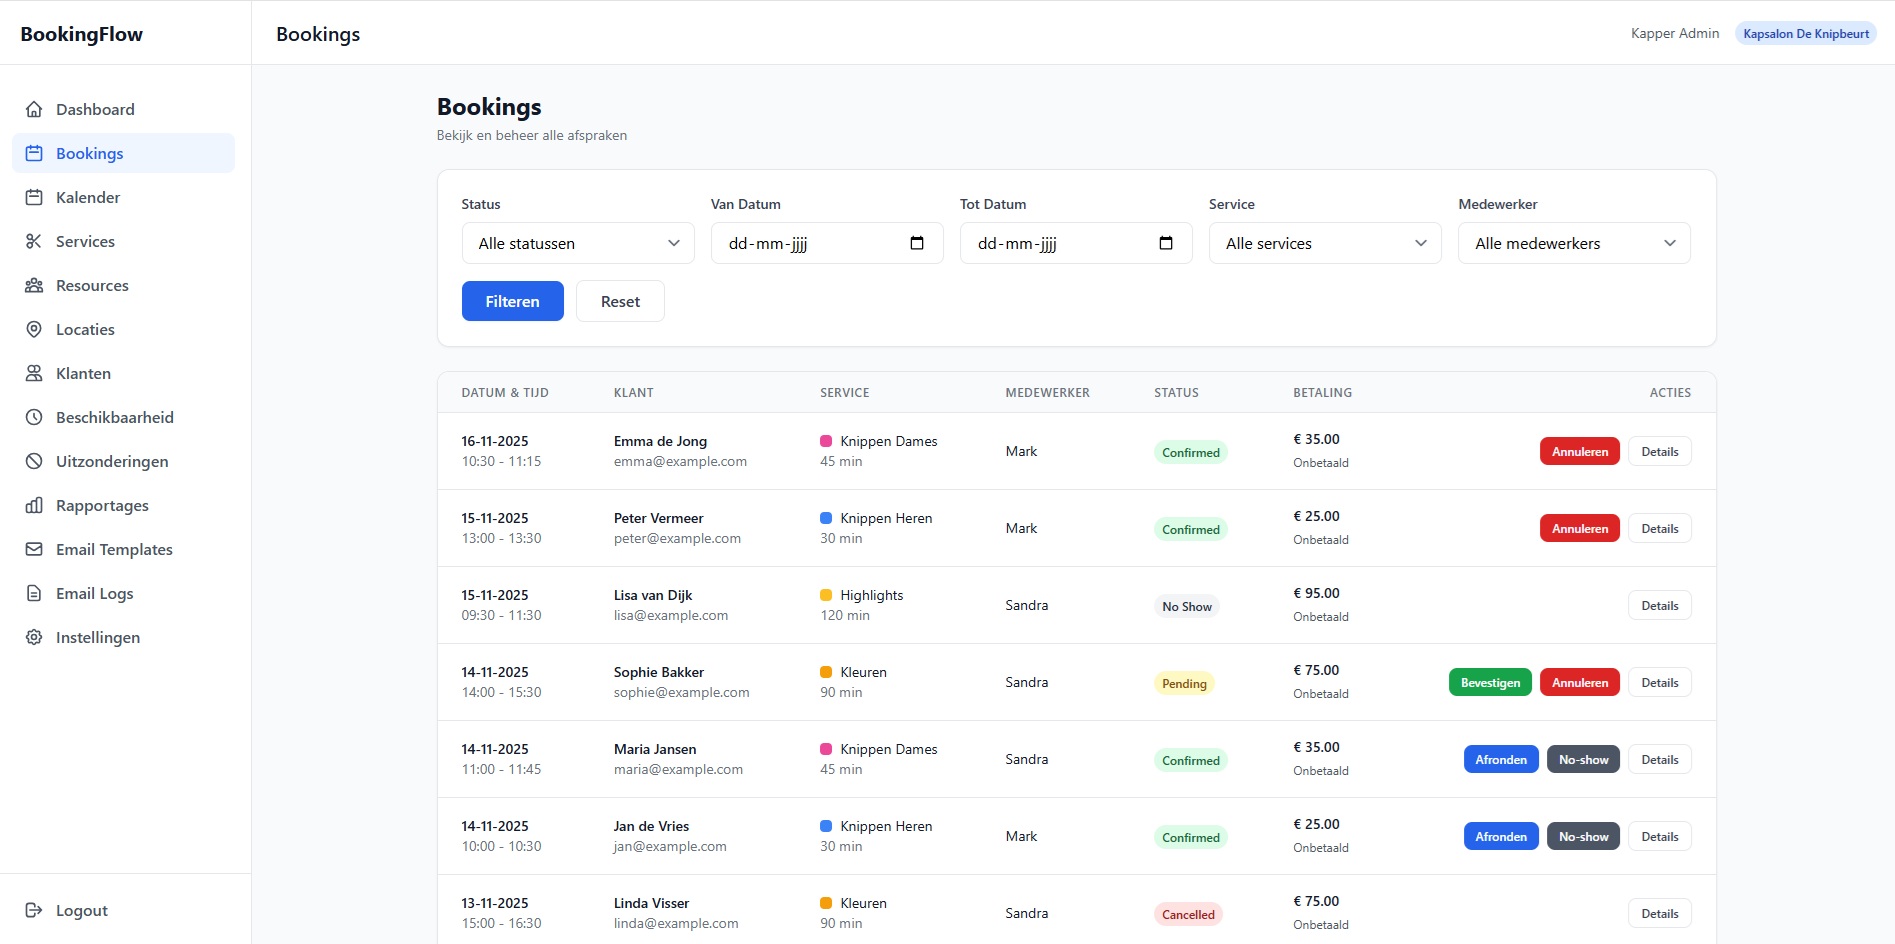
Task: Open Rapportages via the chart icon
Action: [34, 505]
